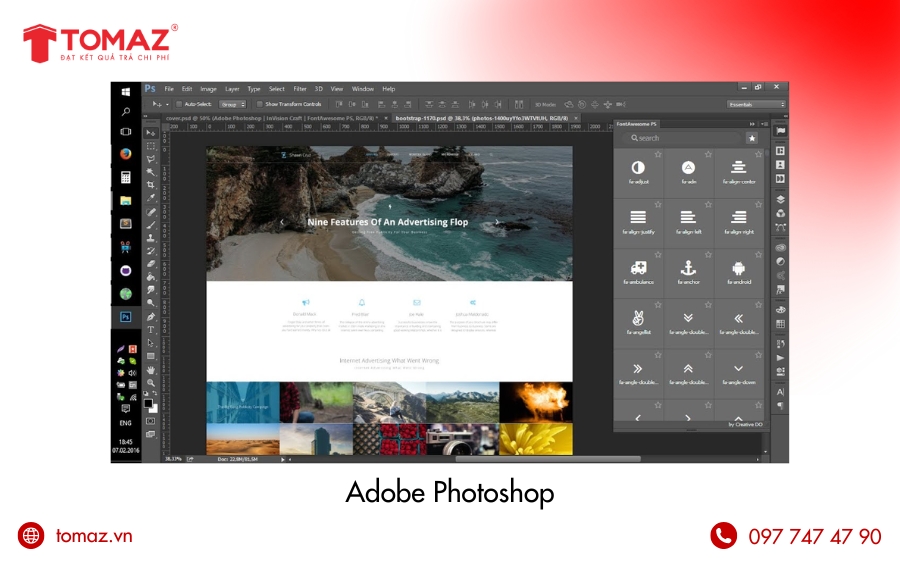Open the Group dropdown for Auto-Select
Image resolution: width=900 pixels, height=563 pixels.
(233, 104)
